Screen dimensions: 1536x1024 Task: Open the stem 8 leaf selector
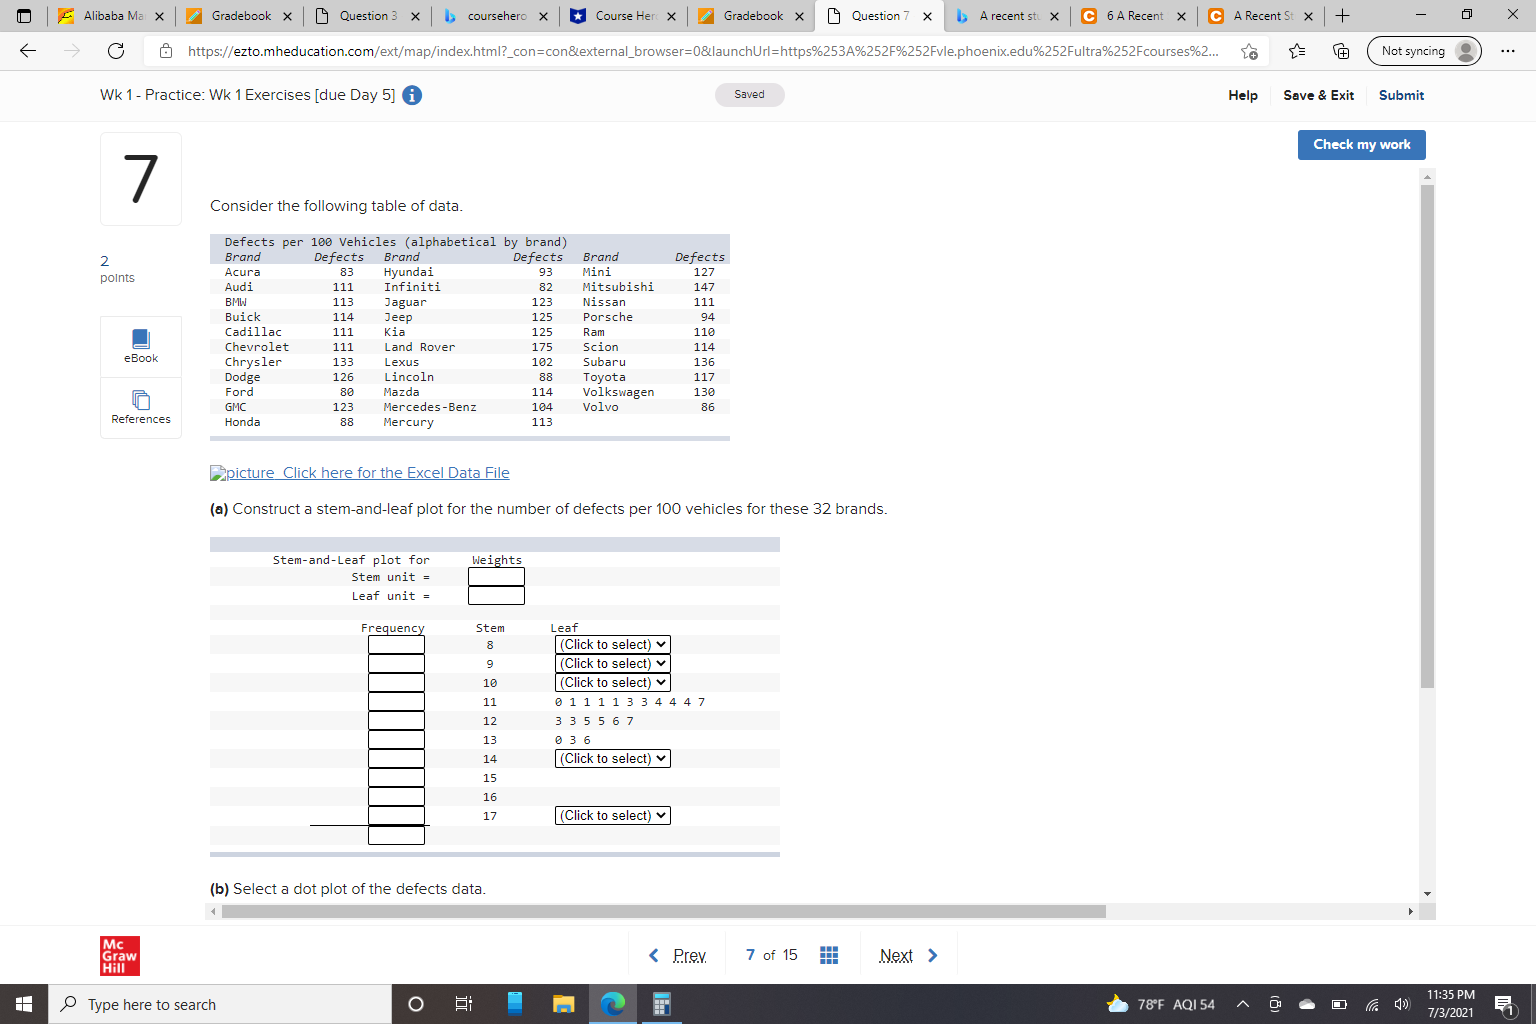point(611,644)
